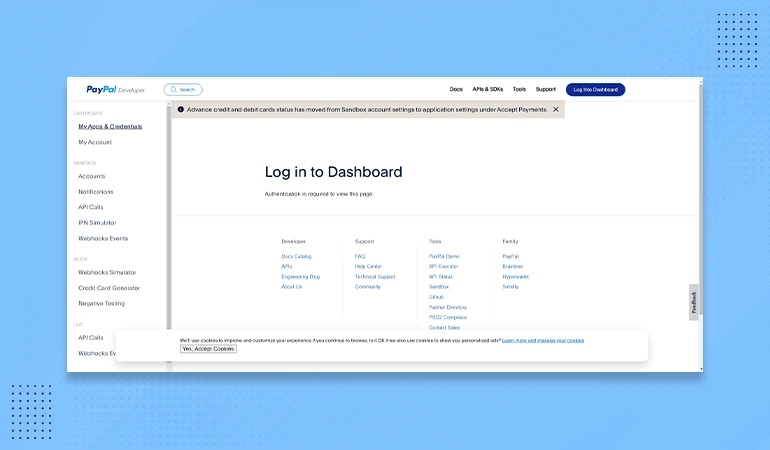Open Community link
770x450 pixels.
368,287
